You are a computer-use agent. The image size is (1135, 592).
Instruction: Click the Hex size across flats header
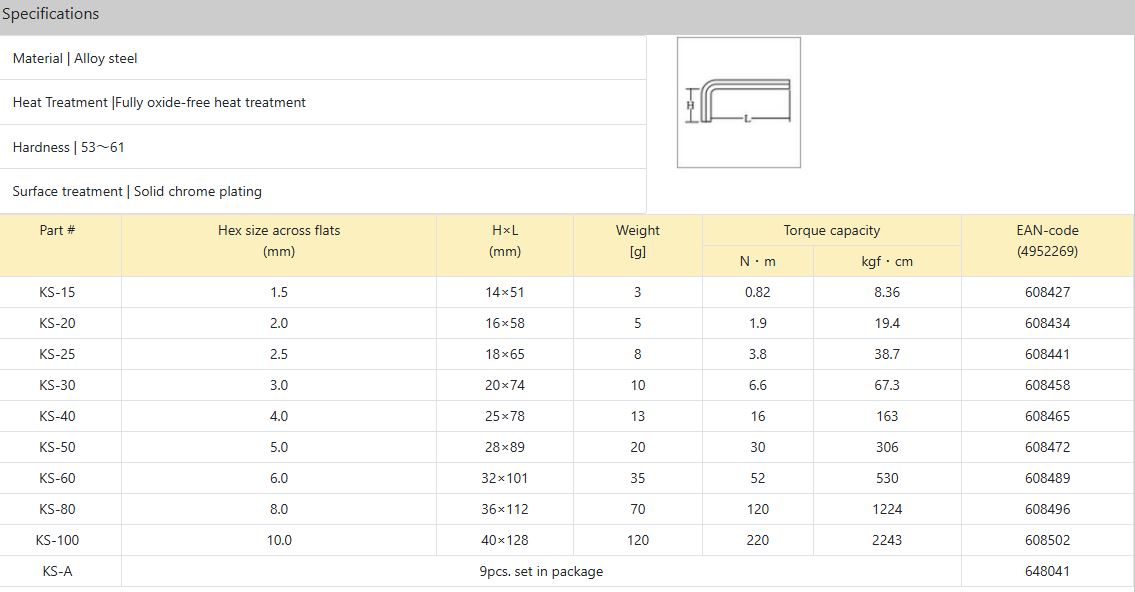[x=279, y=231]
